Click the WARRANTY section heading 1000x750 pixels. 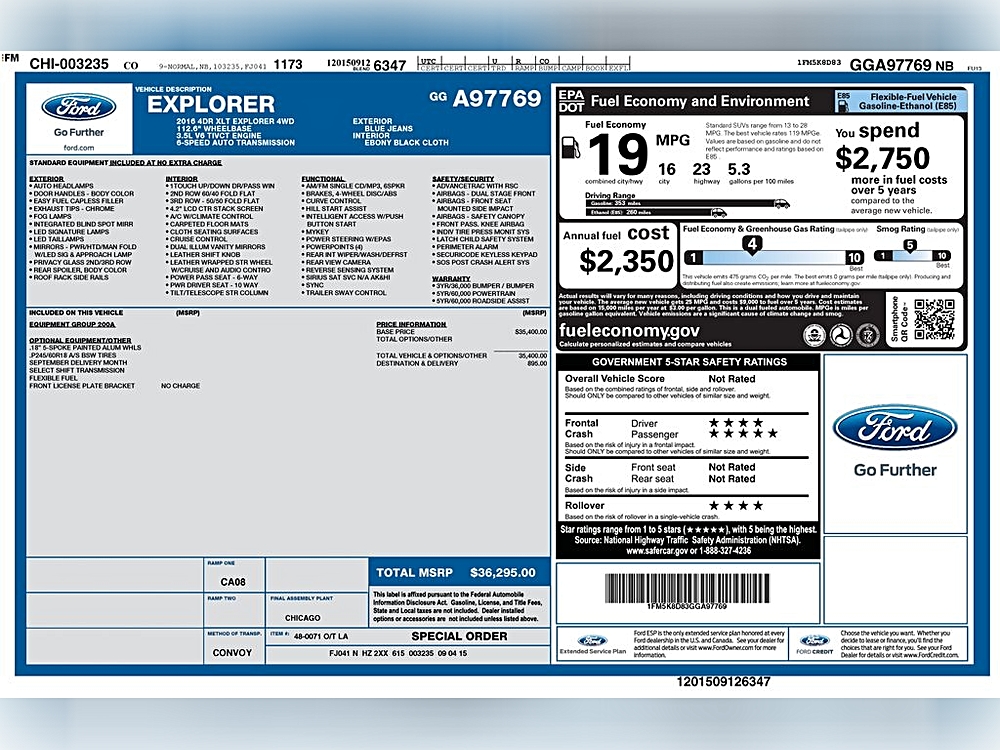[451, 279]
